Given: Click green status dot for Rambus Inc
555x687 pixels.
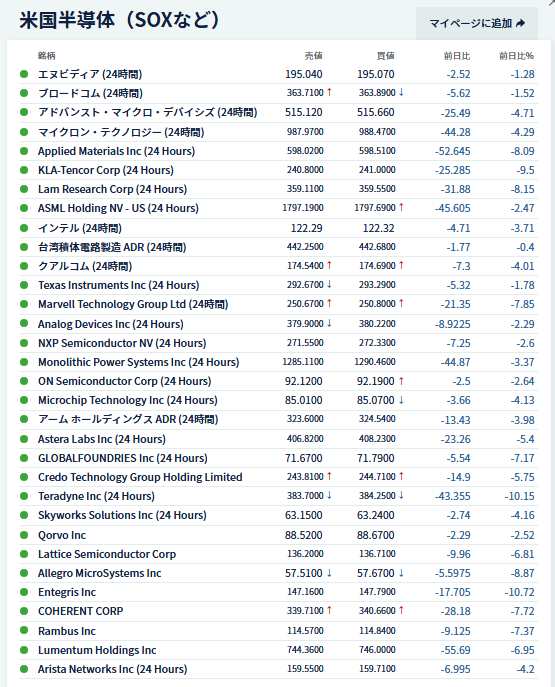Looking at the screenshot, I should (24, 631).
